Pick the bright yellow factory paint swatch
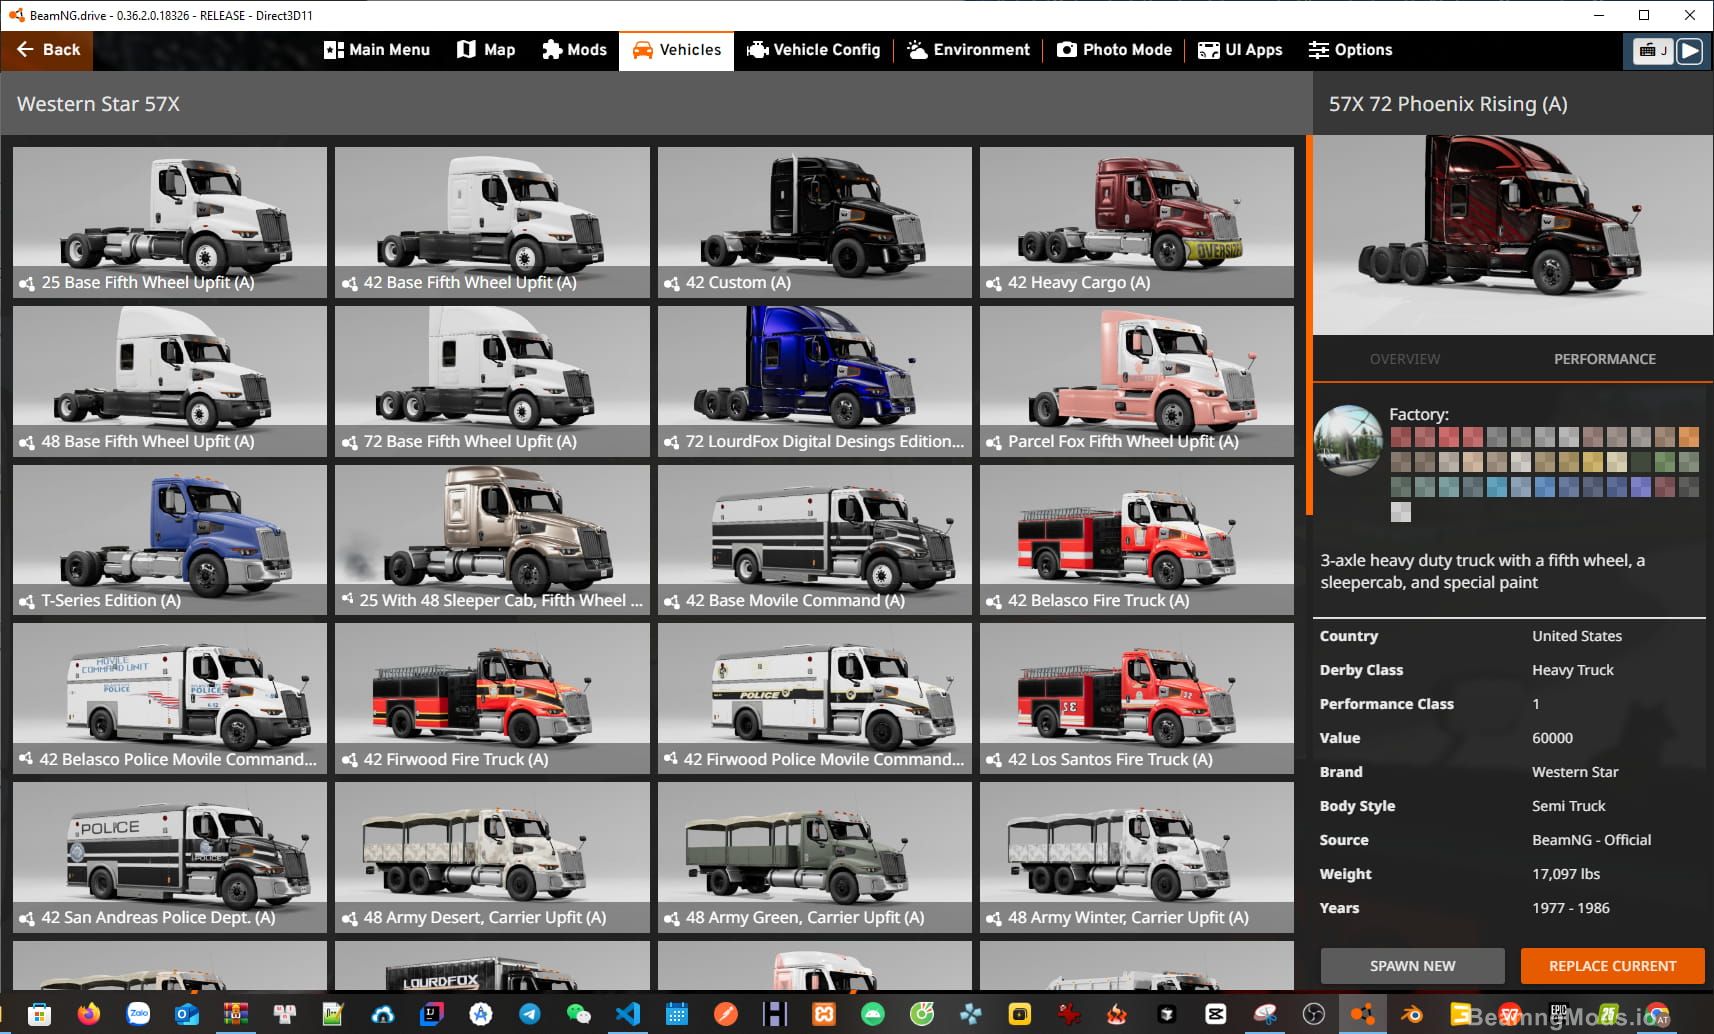 point(1593,462)
